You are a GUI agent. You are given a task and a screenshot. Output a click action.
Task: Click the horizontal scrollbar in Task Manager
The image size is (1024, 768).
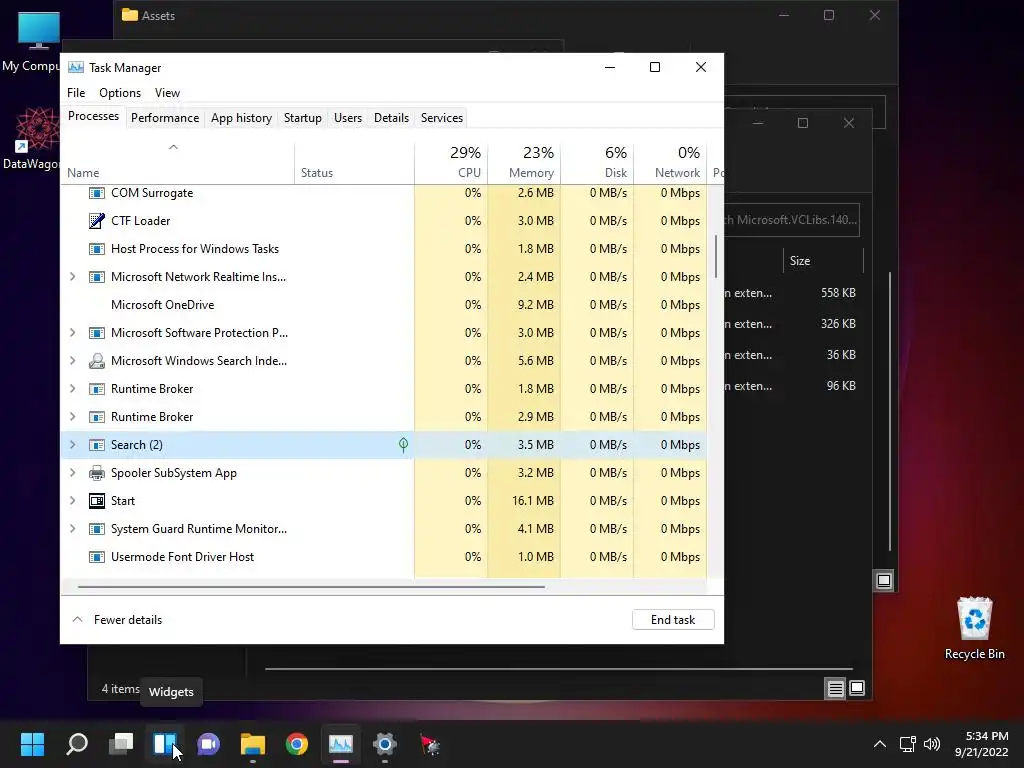coord(311,587)
